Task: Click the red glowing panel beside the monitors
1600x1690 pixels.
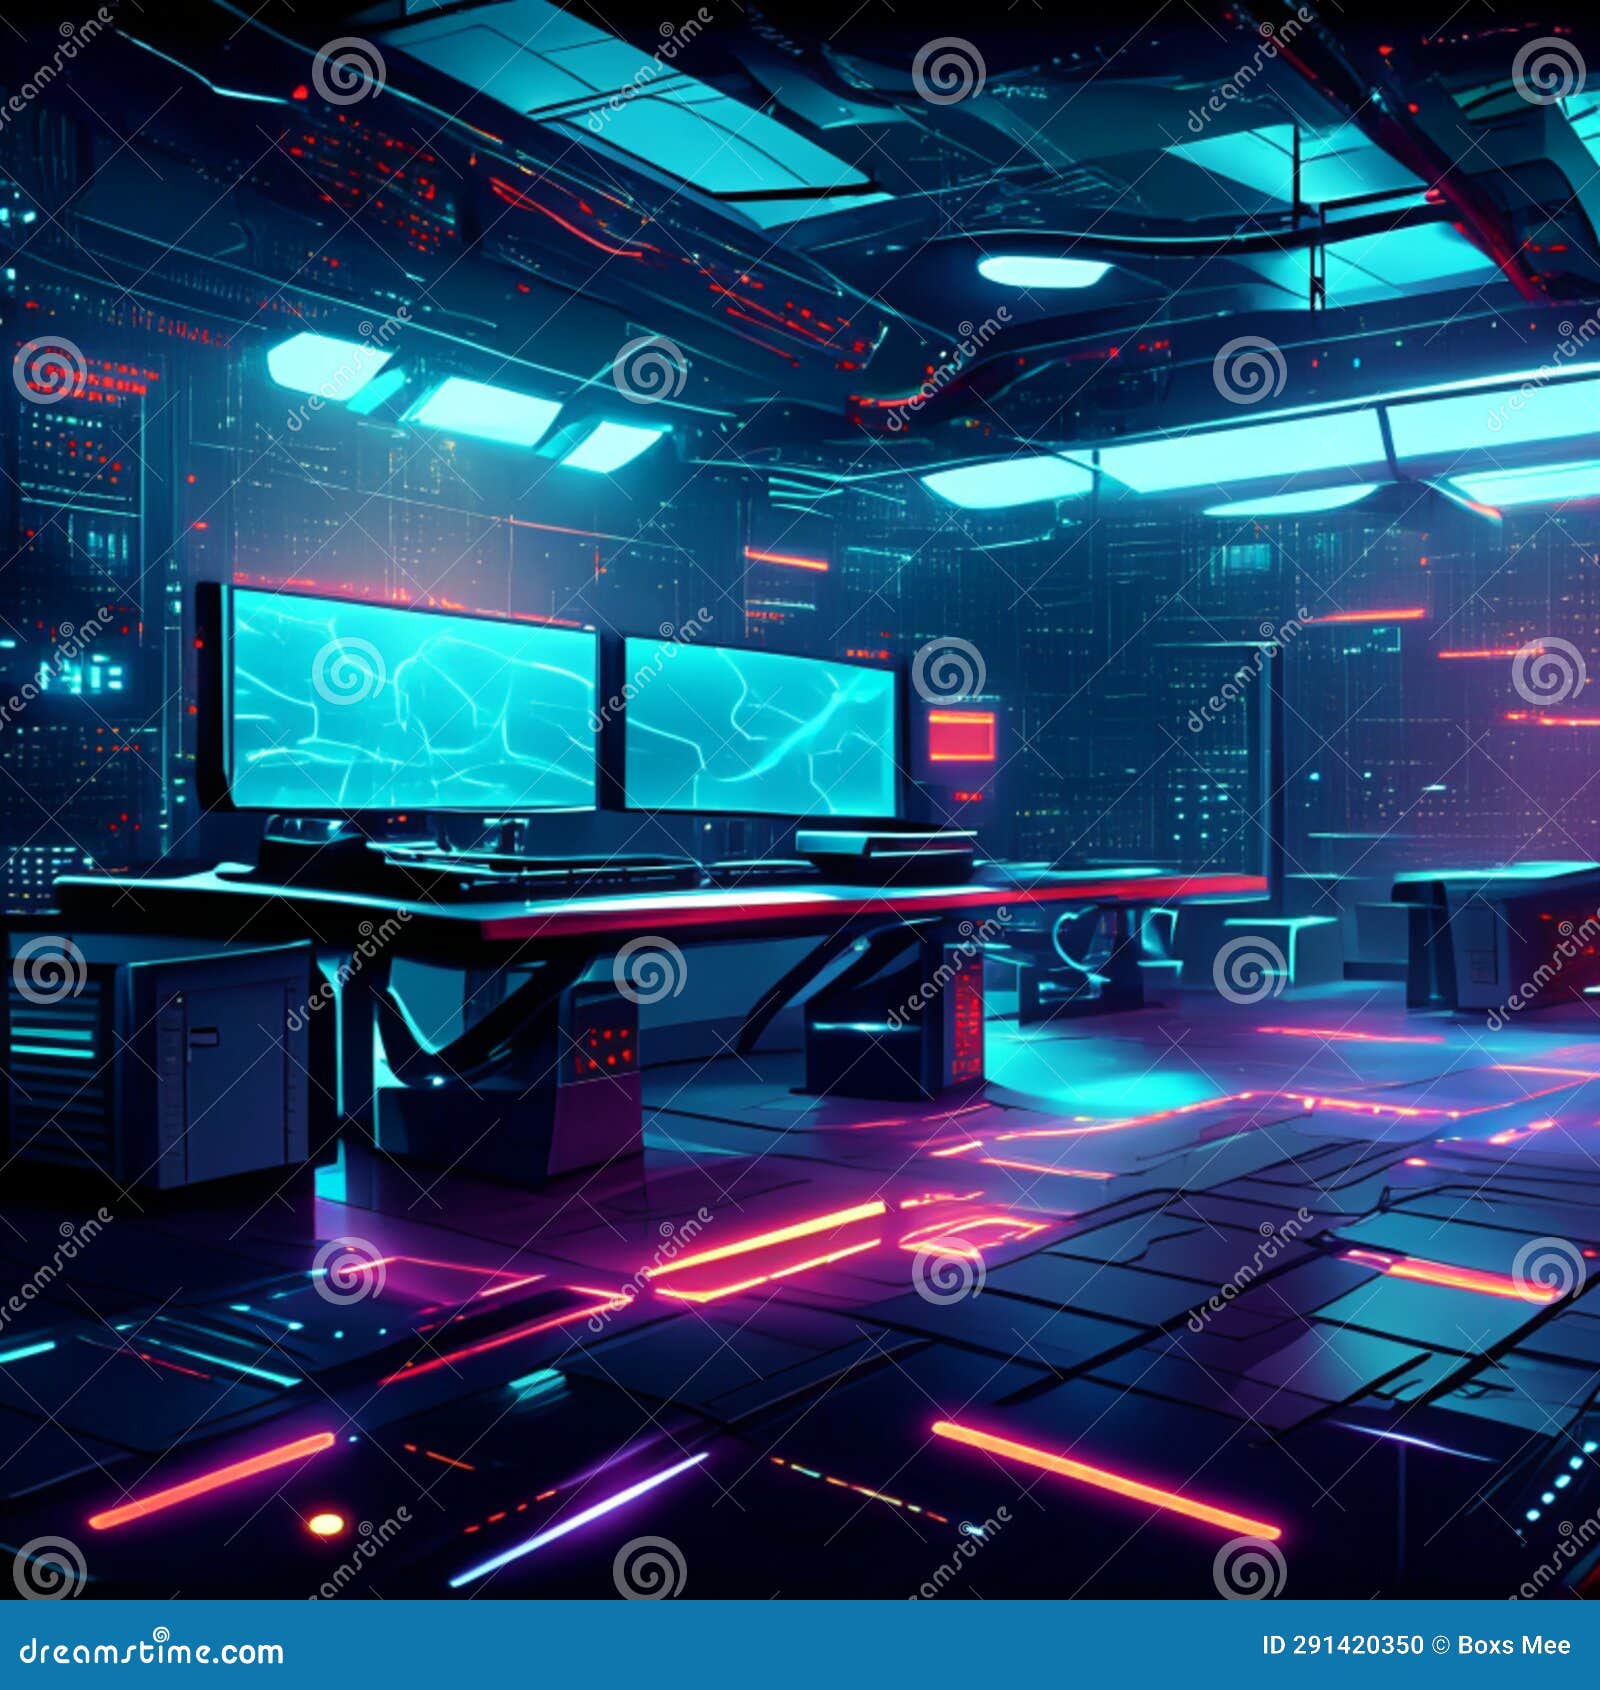Action: [x=962, y=735]
